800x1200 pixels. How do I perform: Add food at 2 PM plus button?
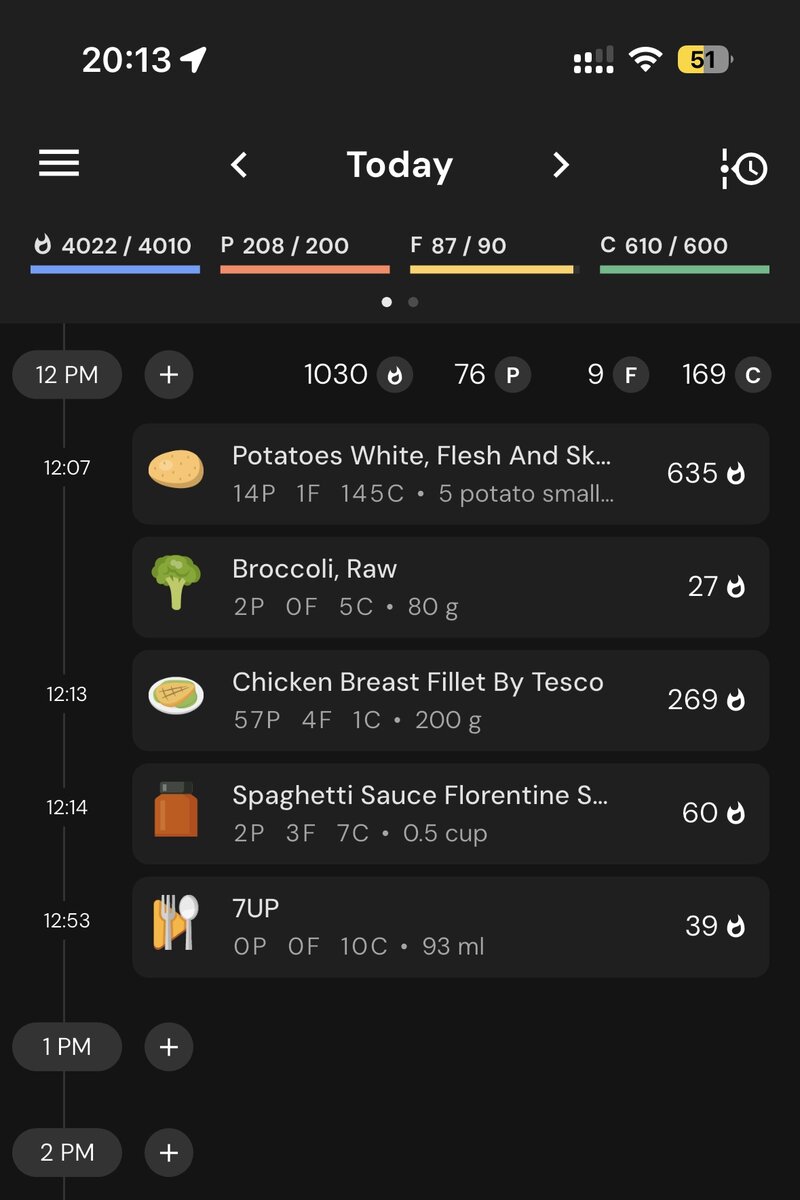[x=169, y=1153]
